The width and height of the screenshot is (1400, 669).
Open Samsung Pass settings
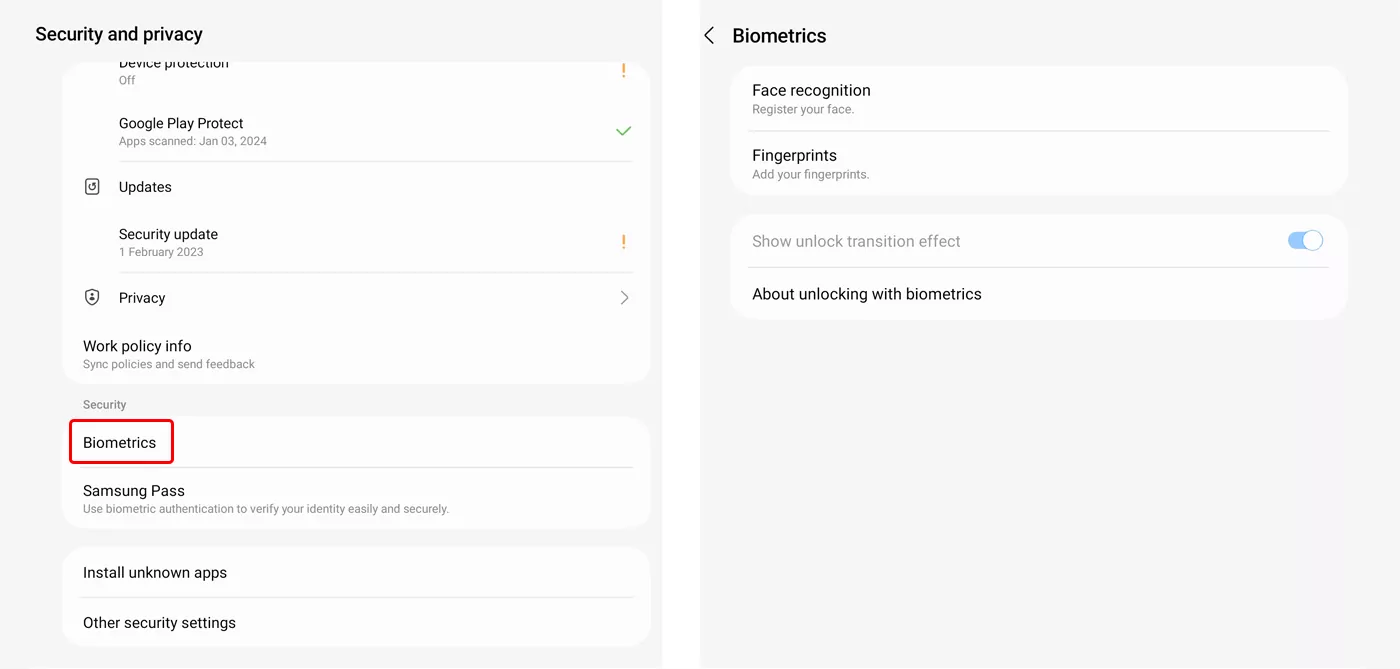[x=134, y=491]
